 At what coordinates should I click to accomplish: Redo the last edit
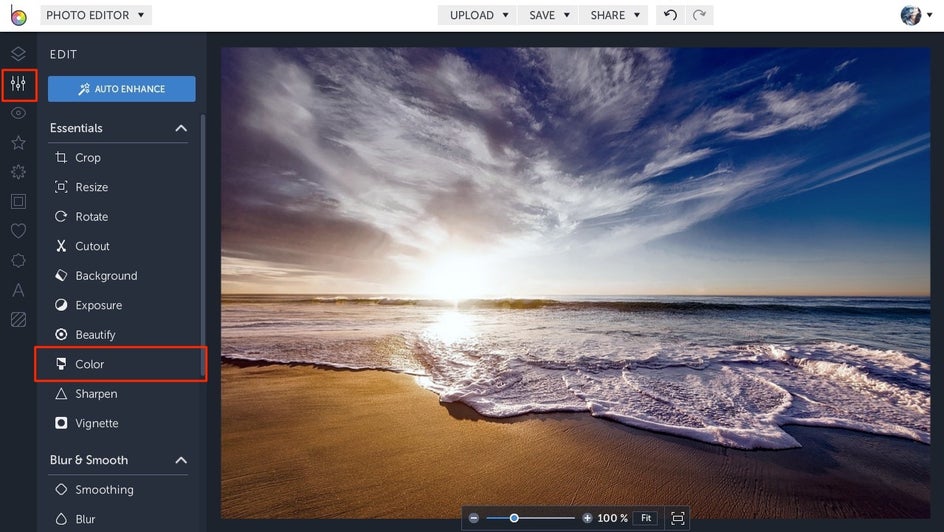pos(699,15)
